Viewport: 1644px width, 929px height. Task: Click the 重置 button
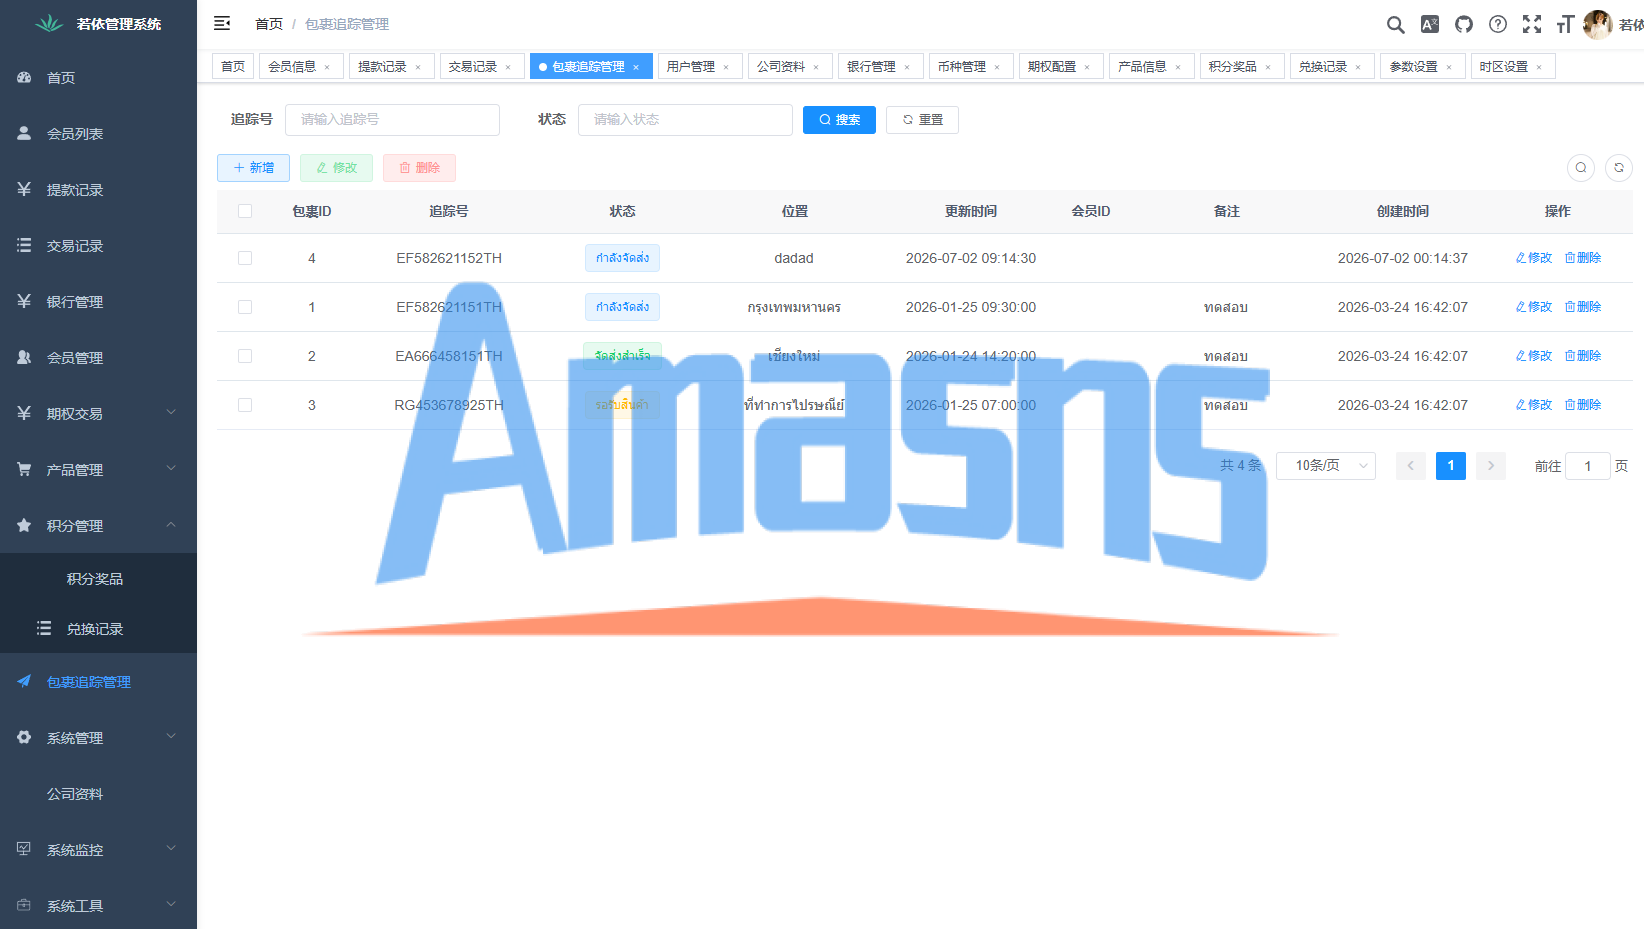tap(922, 120)
